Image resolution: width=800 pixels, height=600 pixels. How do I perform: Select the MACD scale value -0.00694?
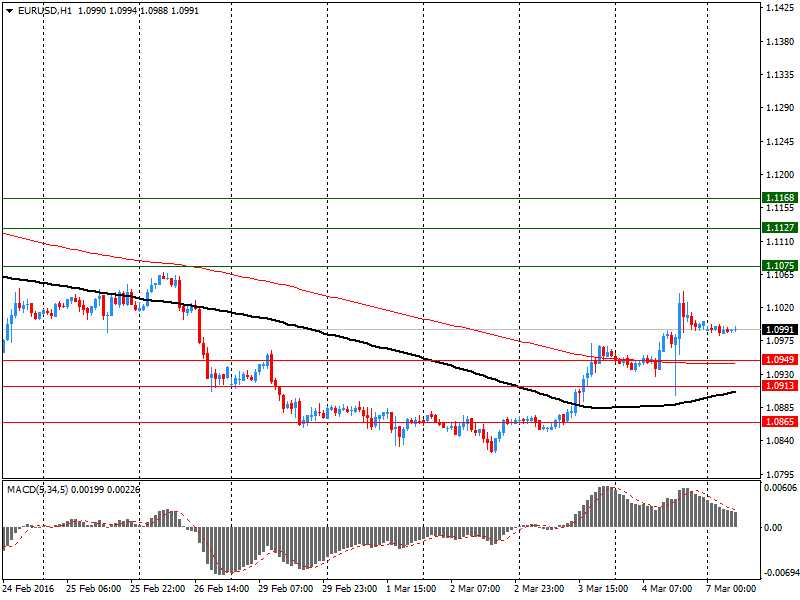pyautogui.click(x=780, y=573)
